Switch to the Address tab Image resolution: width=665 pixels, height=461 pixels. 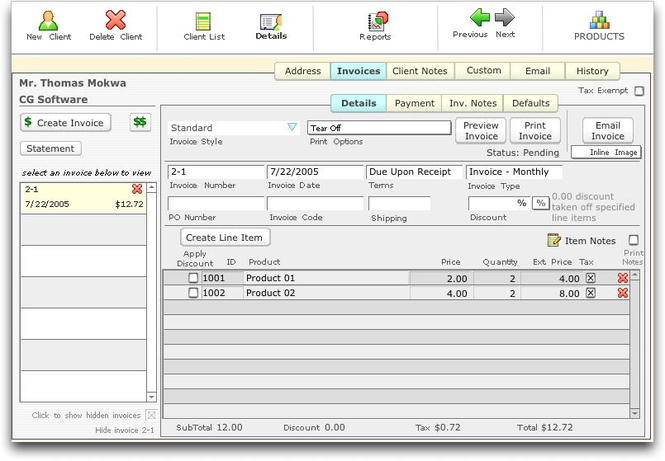tap(302, 71)
